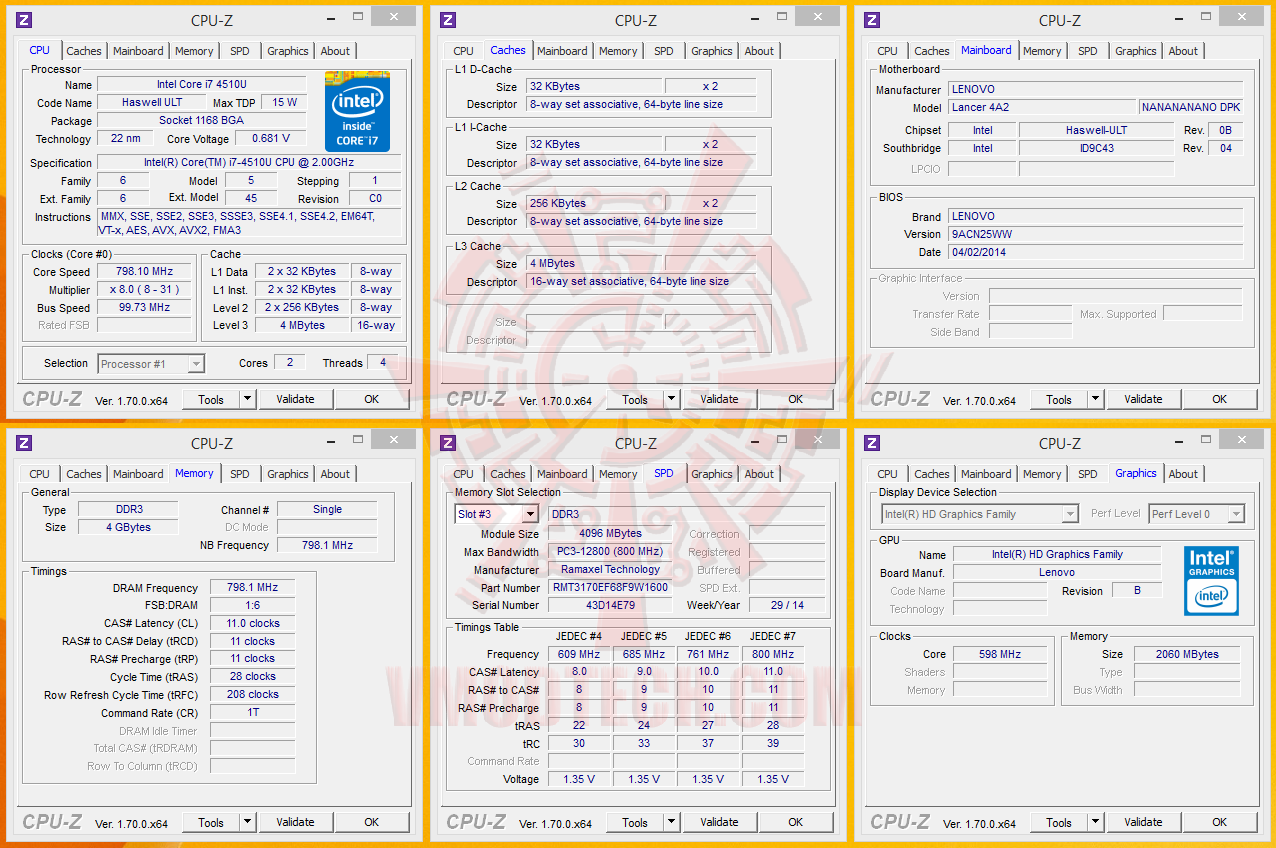Switch to the CPU tab in the Graphics window
Image resolution: width=1276 pixels, height=848 pixels.
tap(887, 474)
